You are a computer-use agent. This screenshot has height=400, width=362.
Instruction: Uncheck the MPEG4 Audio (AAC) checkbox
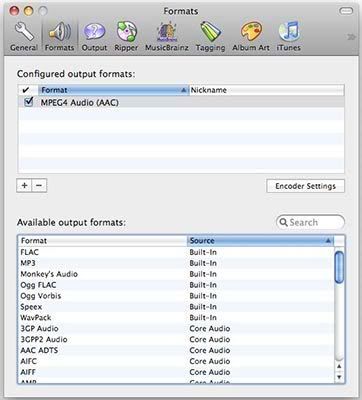click(29, 102)
